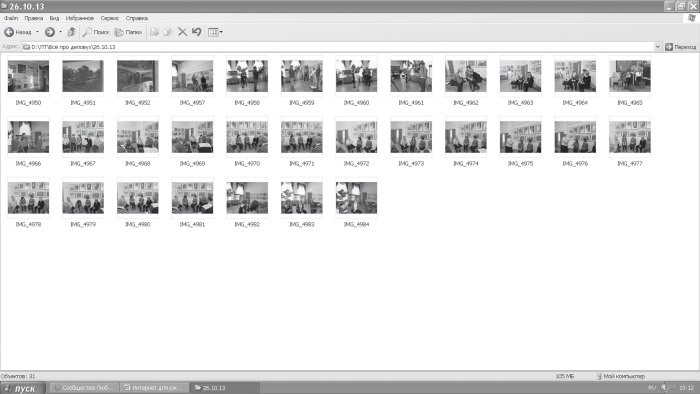The width and height of the screenshot is (700, 394).
Task: Select thumbnail IMG_4957
Action: pos(192,76)
